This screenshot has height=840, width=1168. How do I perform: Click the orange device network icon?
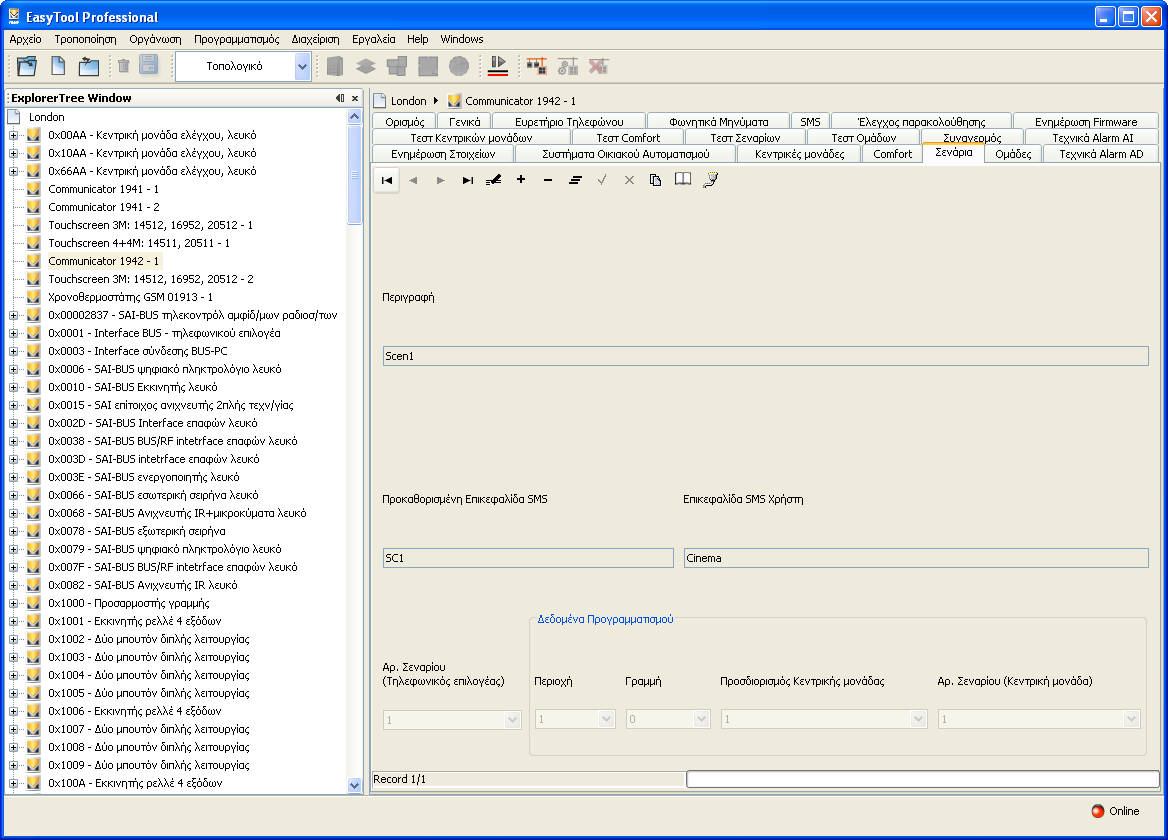coord(536,66)
